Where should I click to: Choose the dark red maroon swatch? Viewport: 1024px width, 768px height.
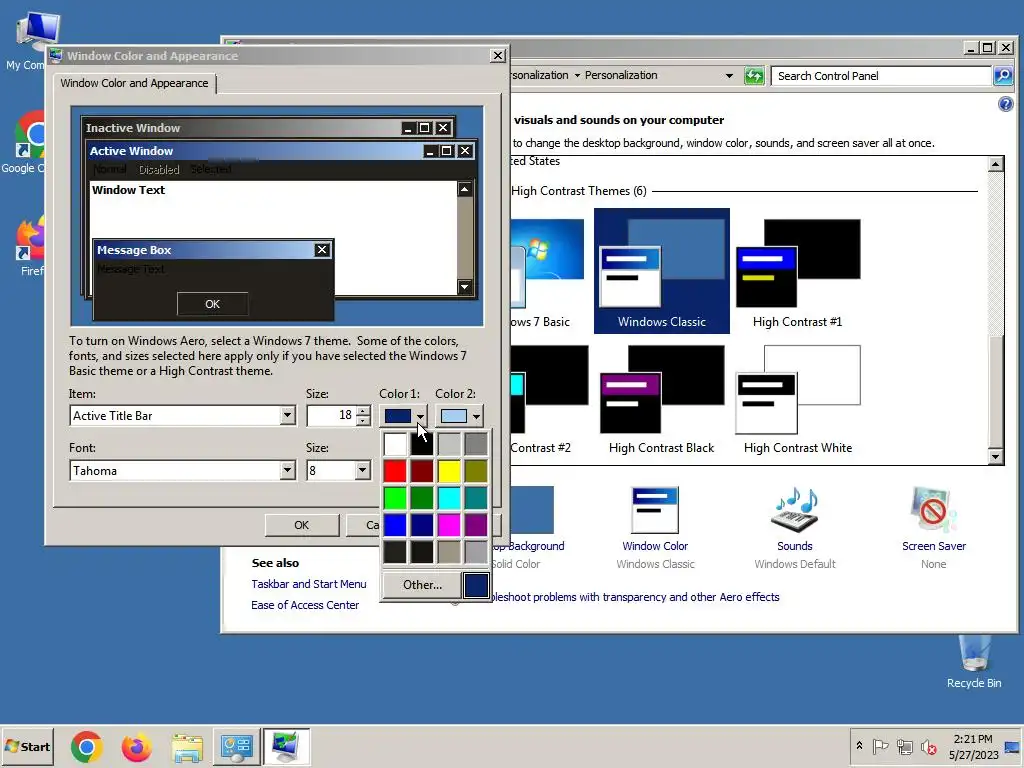coord(422,471)
